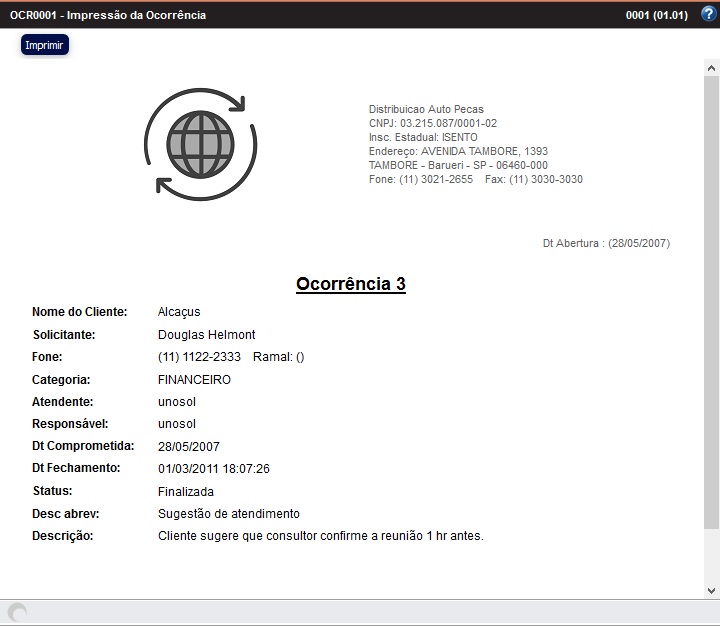
Task: Click the loading spinner icon in status bar
Action: pos(17,613)
